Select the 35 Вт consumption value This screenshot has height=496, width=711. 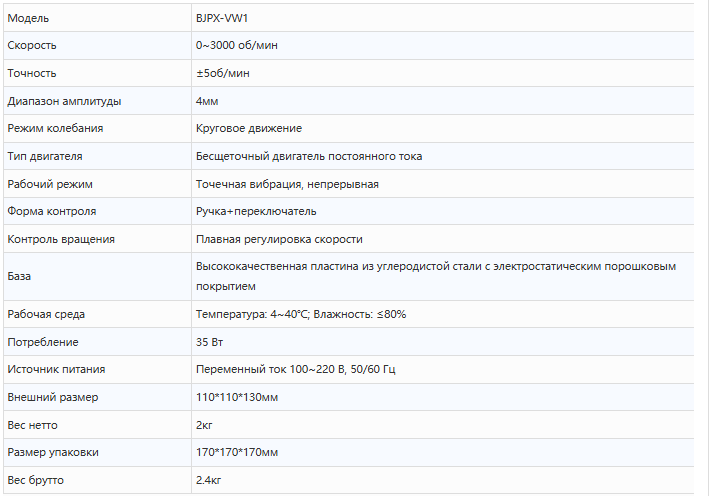[x=209, y=342]
